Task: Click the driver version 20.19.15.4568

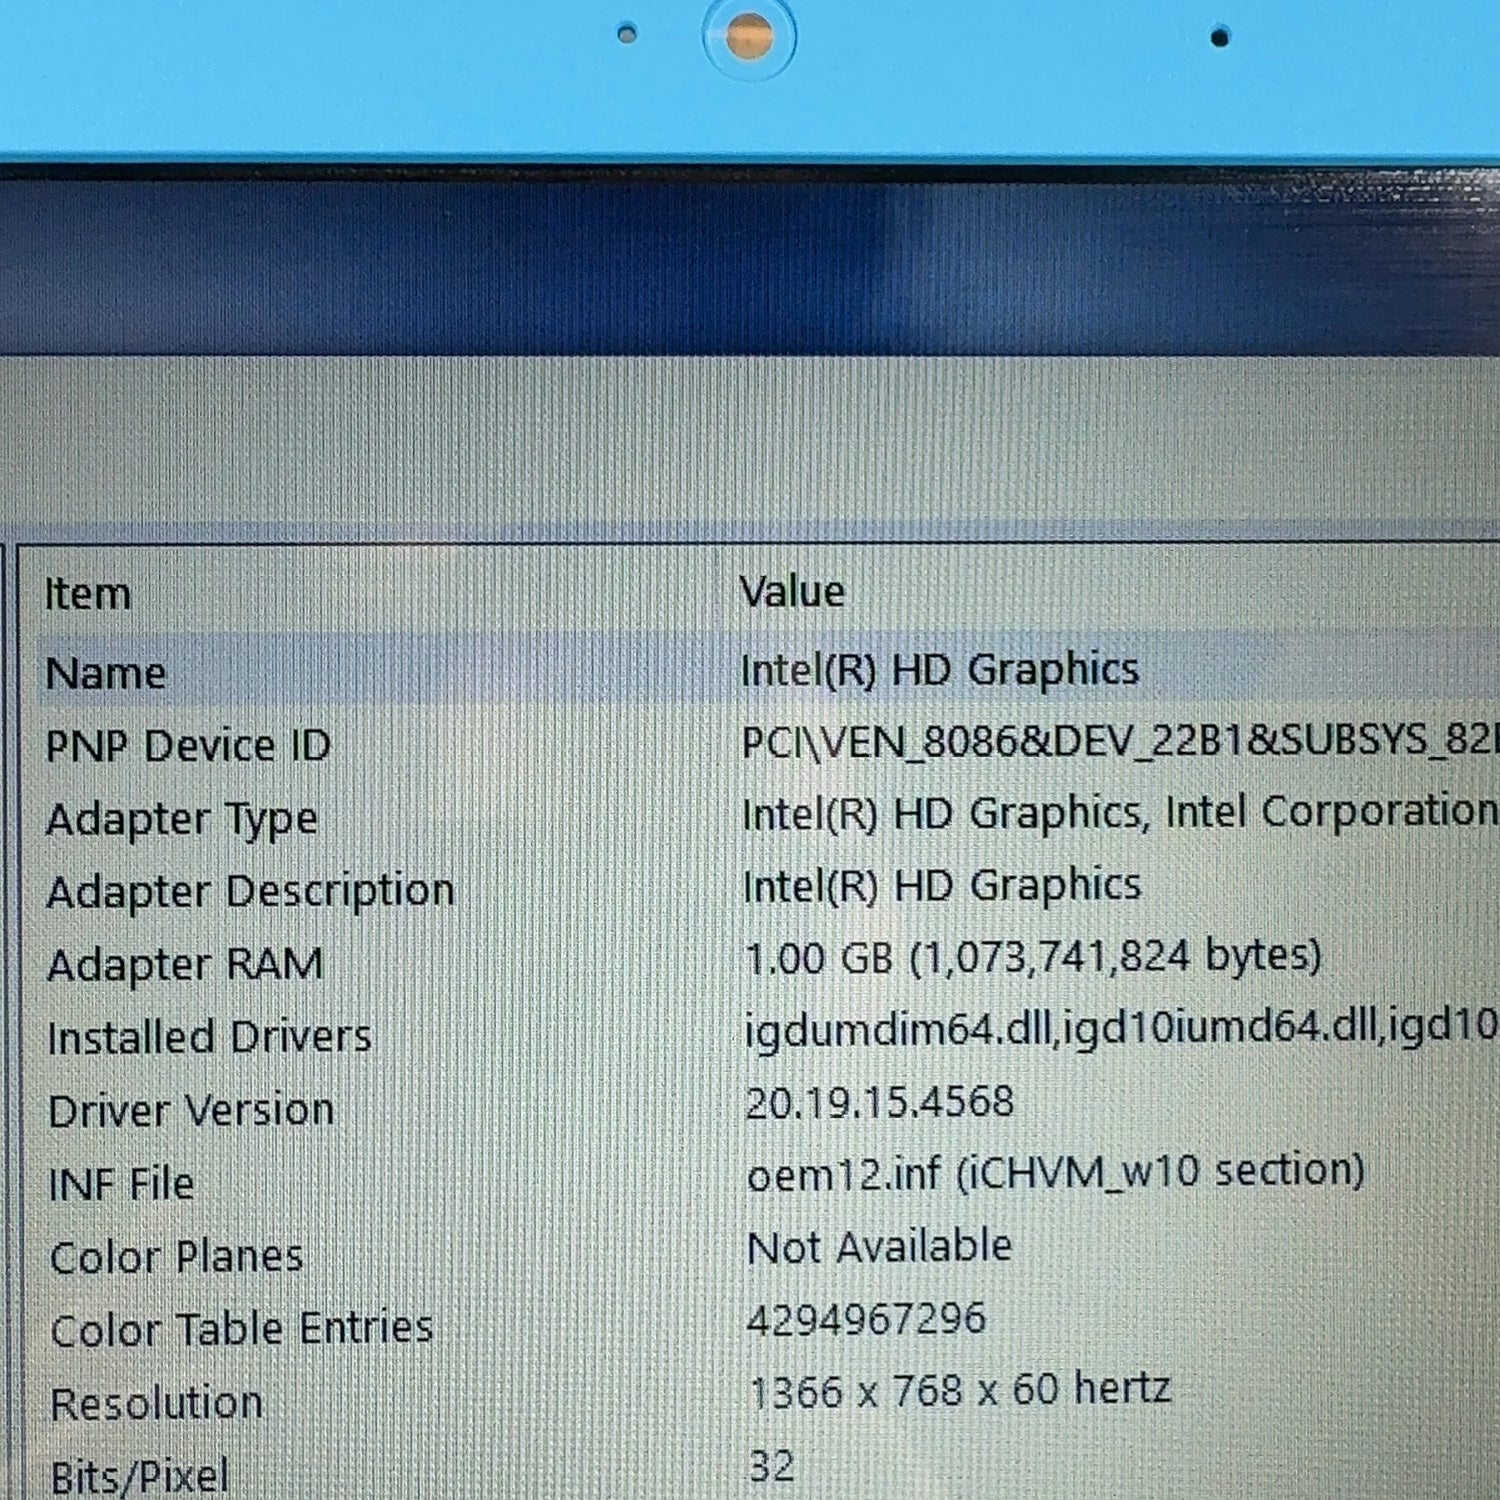Action: [x=880, y=1102]
